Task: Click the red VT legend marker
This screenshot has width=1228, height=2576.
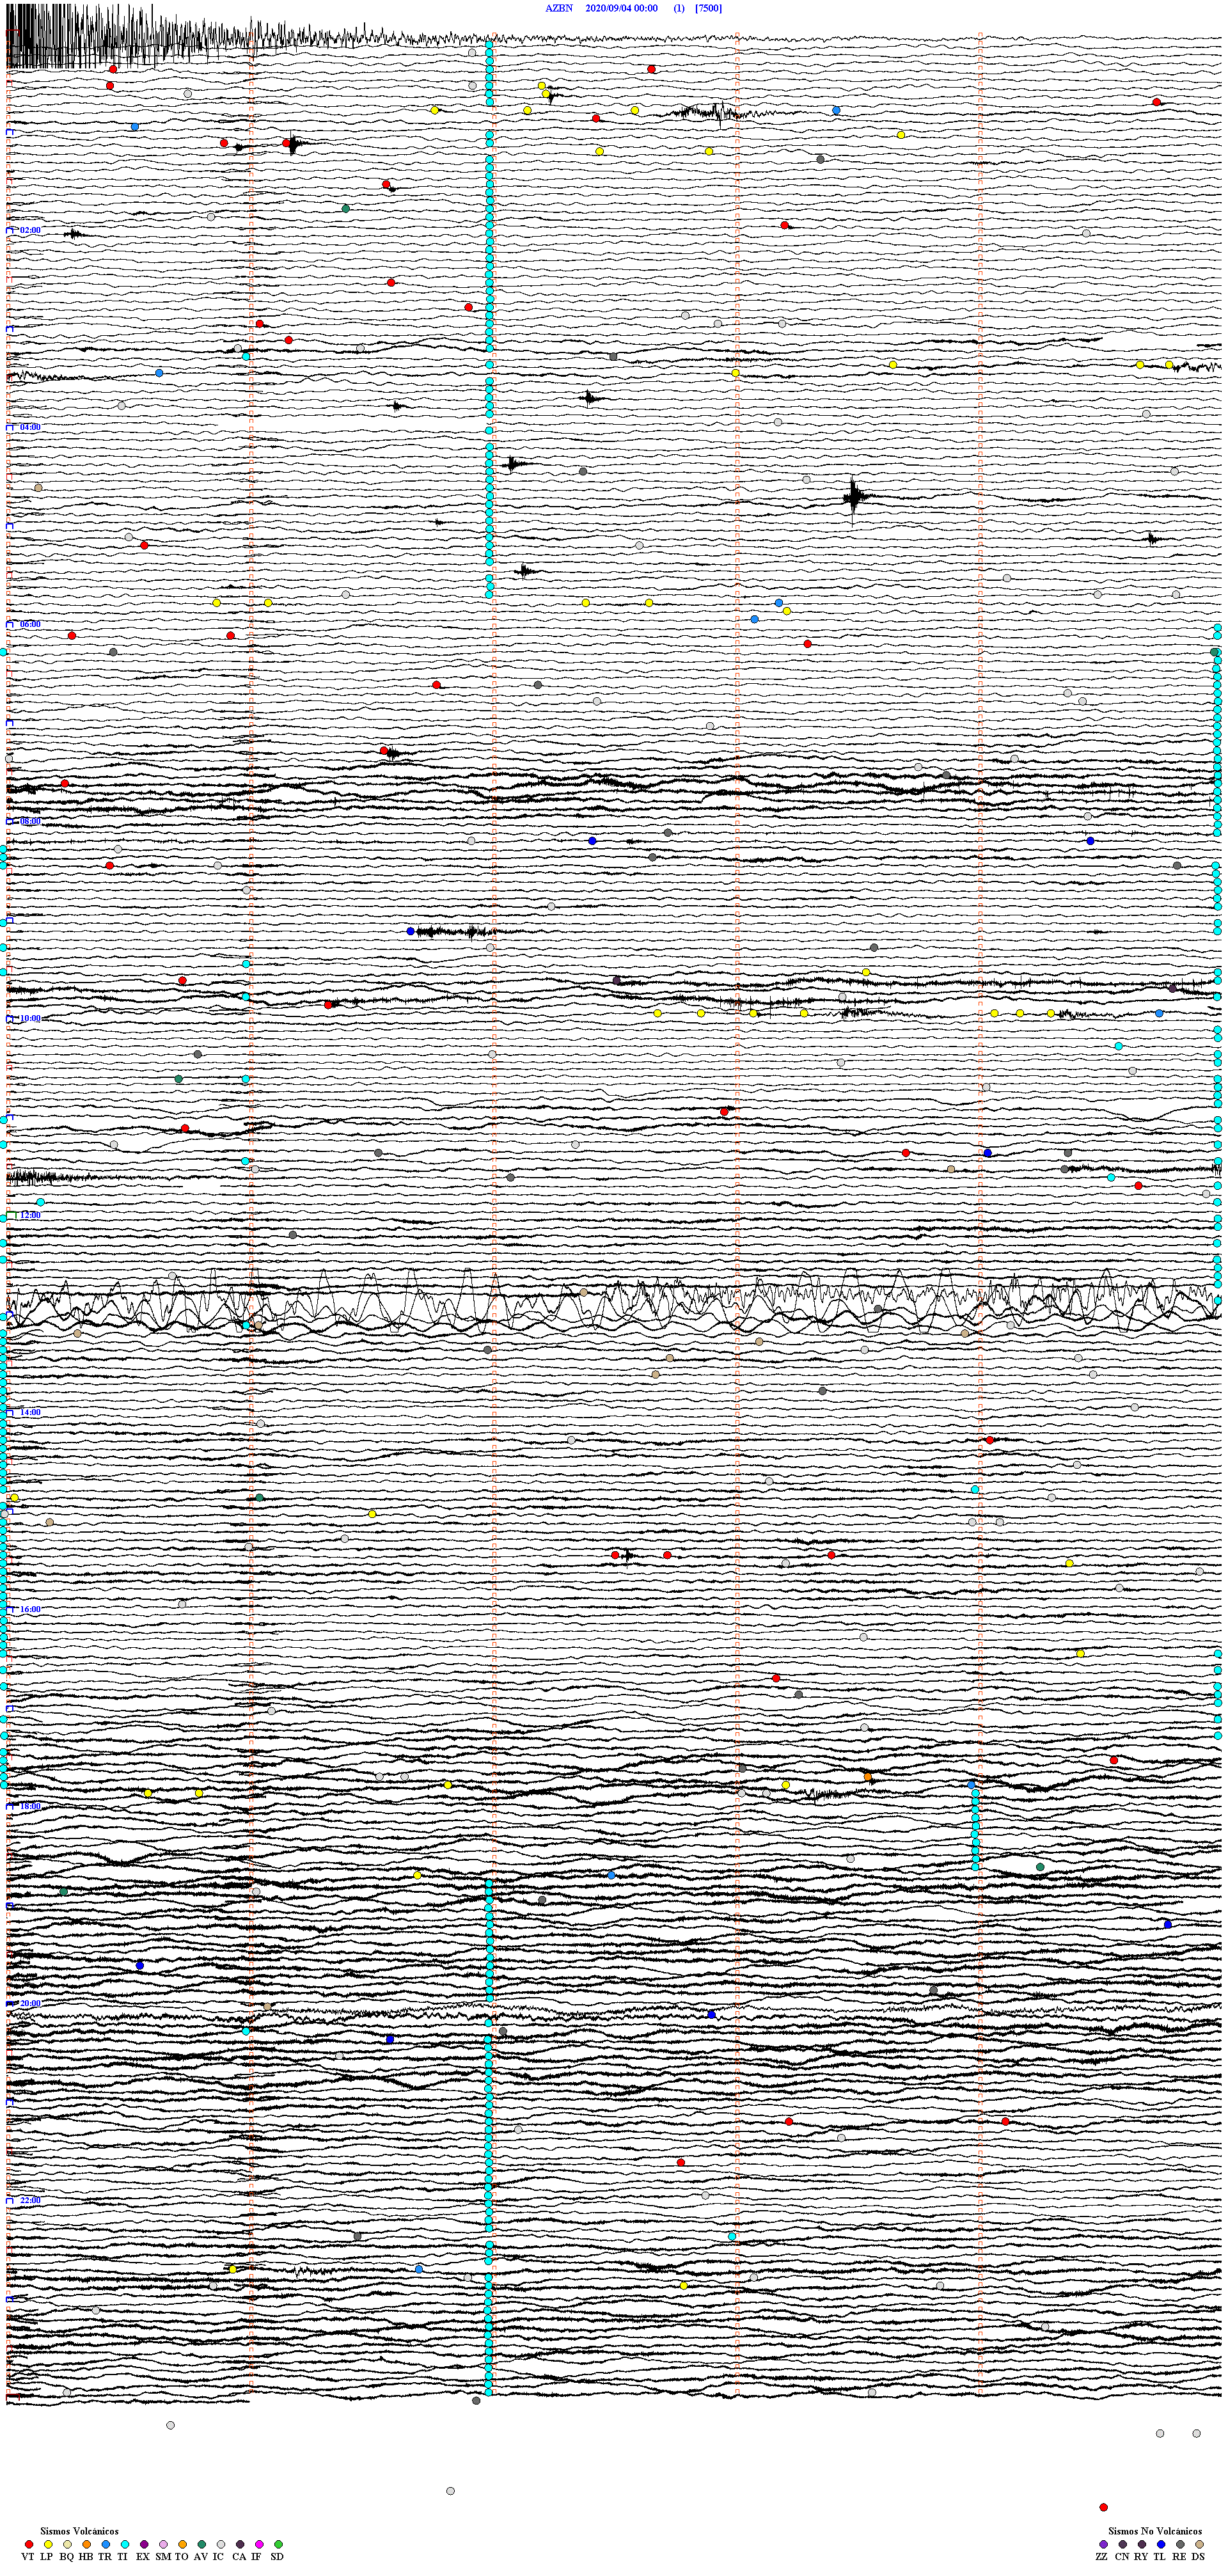Action: [29, 2544]
